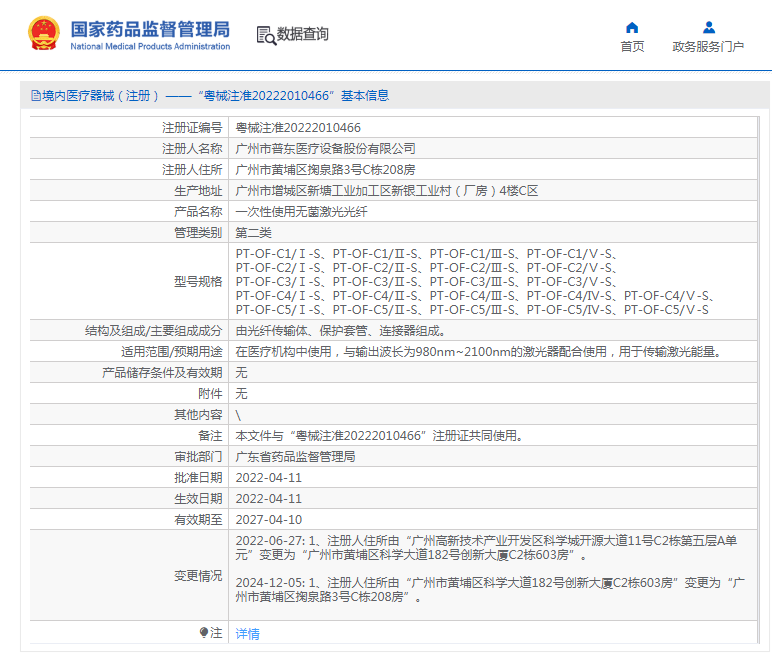Click the model line starting PT-OF-C5/Ⅰ-S
Screen dimensions: 772x653
coord(472,310)
